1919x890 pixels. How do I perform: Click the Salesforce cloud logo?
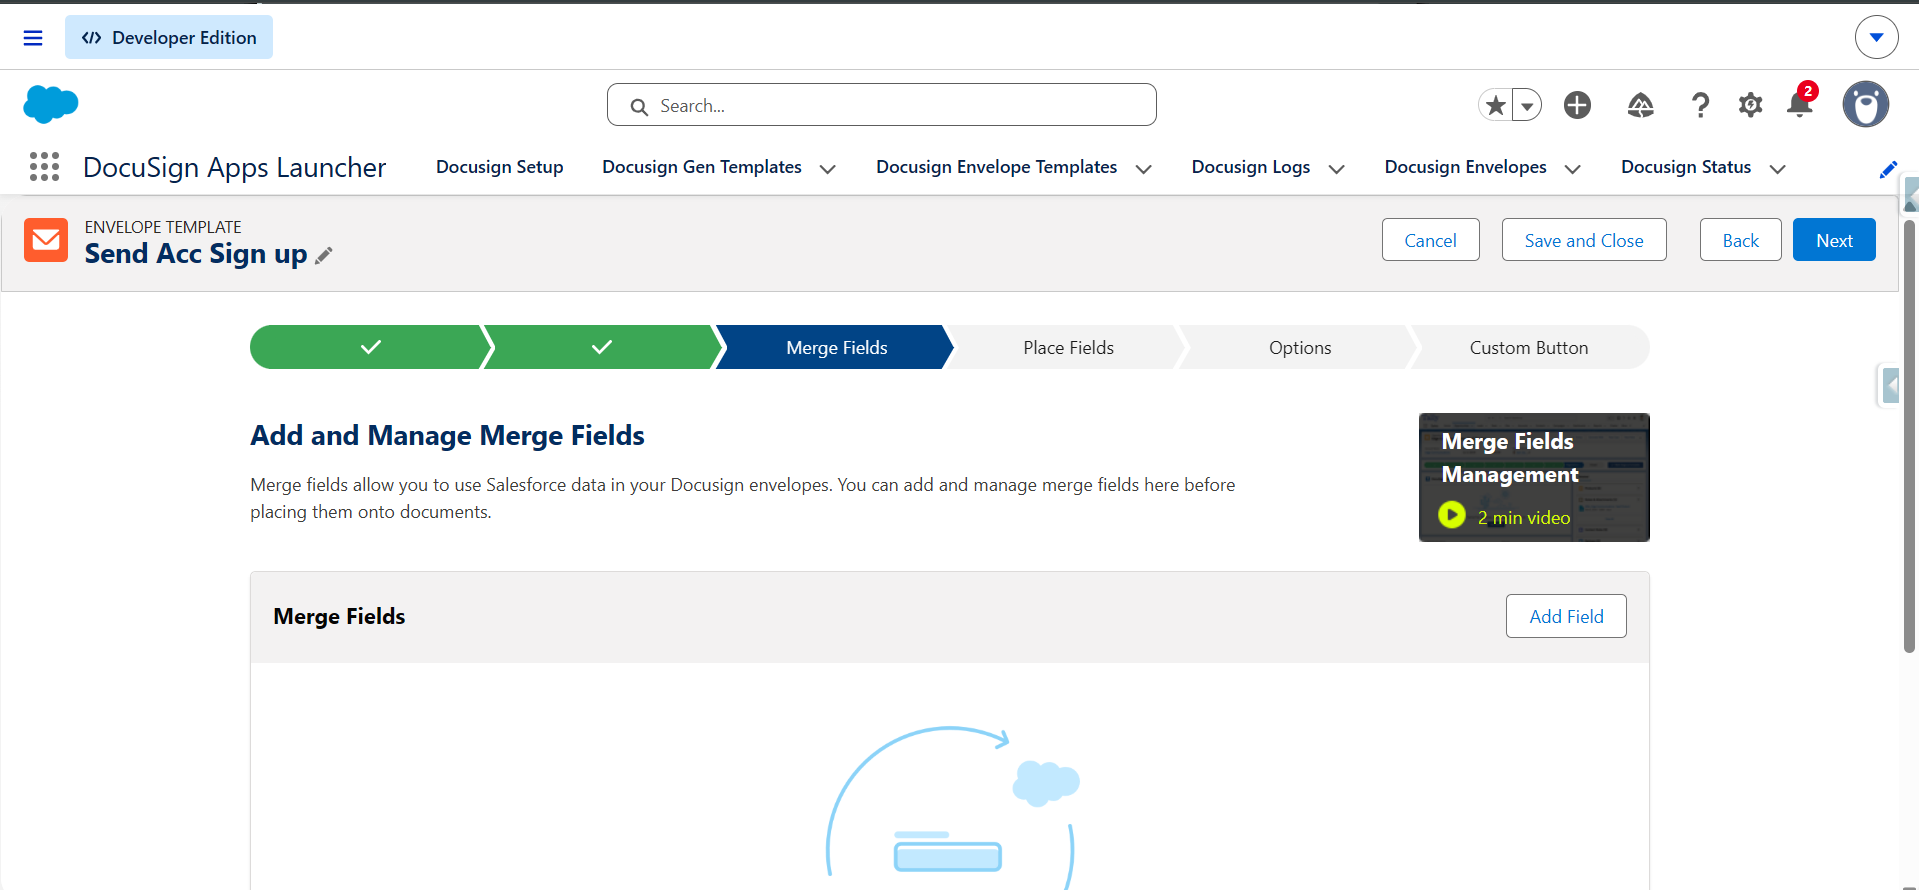point(51,104)
